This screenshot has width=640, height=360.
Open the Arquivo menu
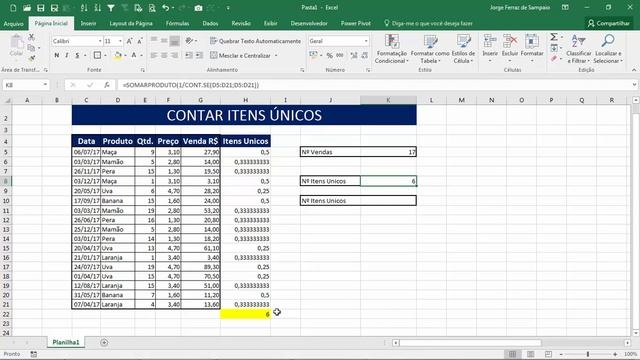pos(13,24)
